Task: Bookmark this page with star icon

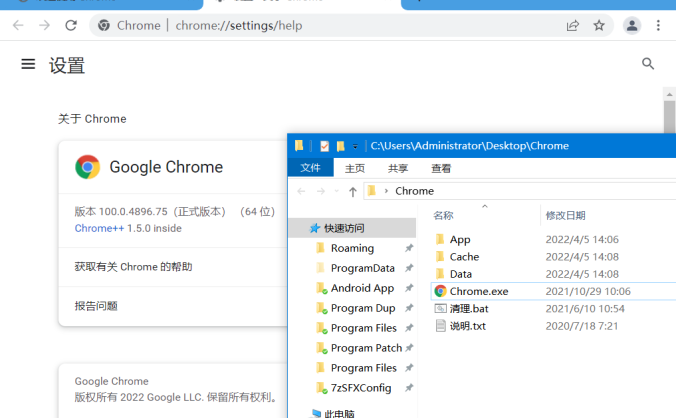Action: [x=599, y=25]
